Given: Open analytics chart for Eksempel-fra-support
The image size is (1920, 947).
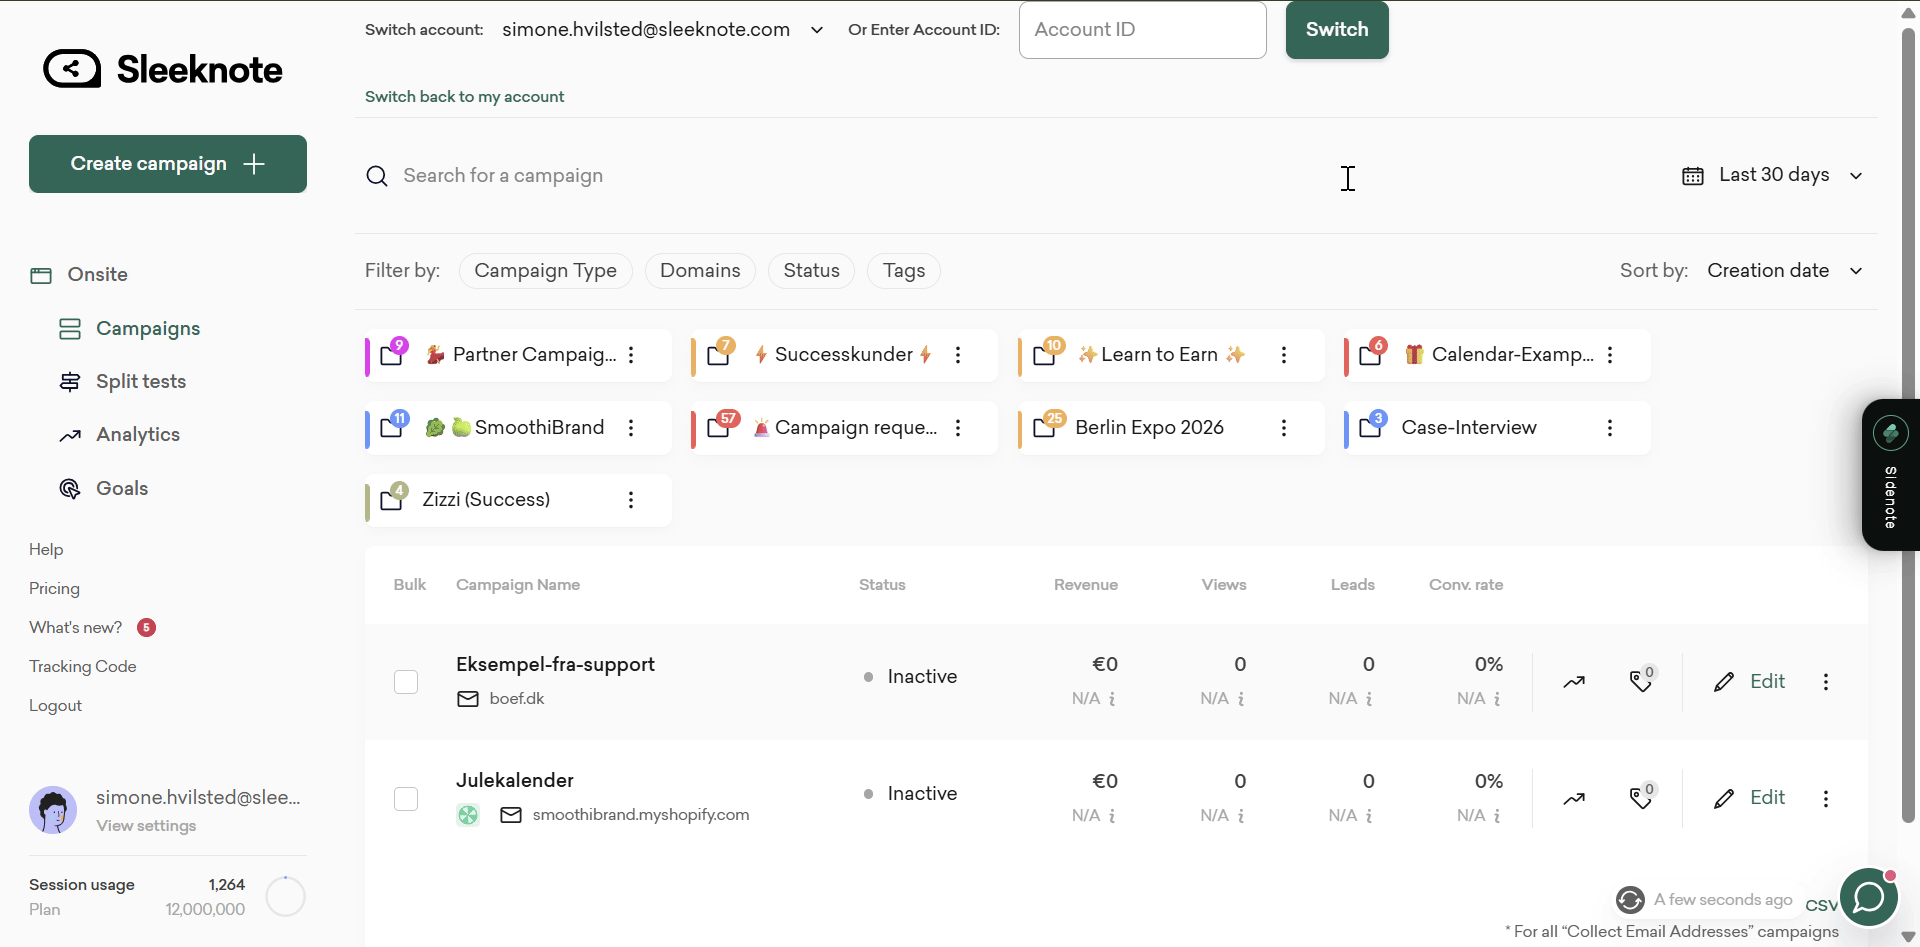Looking at the screenshot, I should pyautogui.click(x=1574, y=682).
